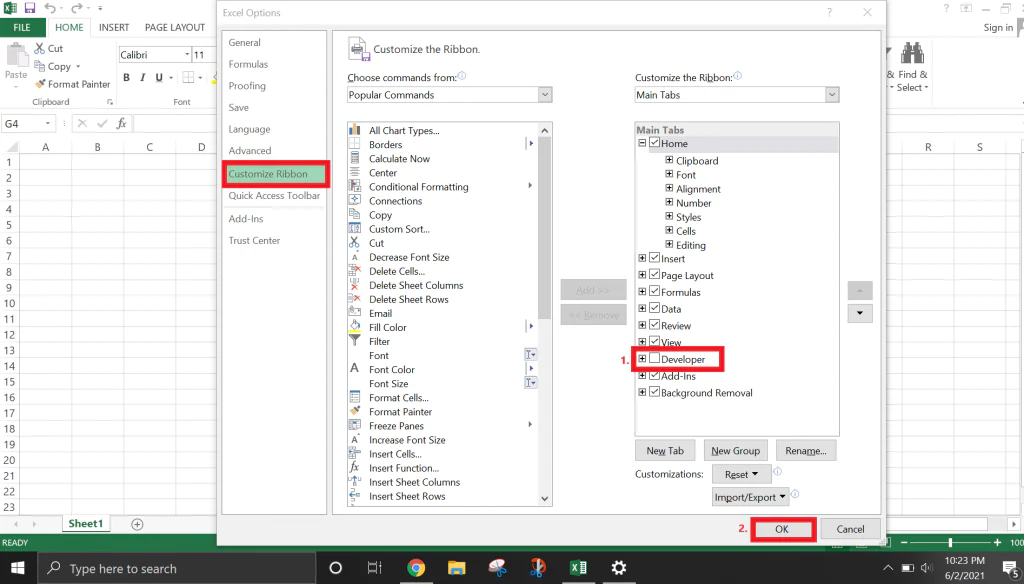Expand the Alignment group node
1024x584 pixels.
coord(669,188)
